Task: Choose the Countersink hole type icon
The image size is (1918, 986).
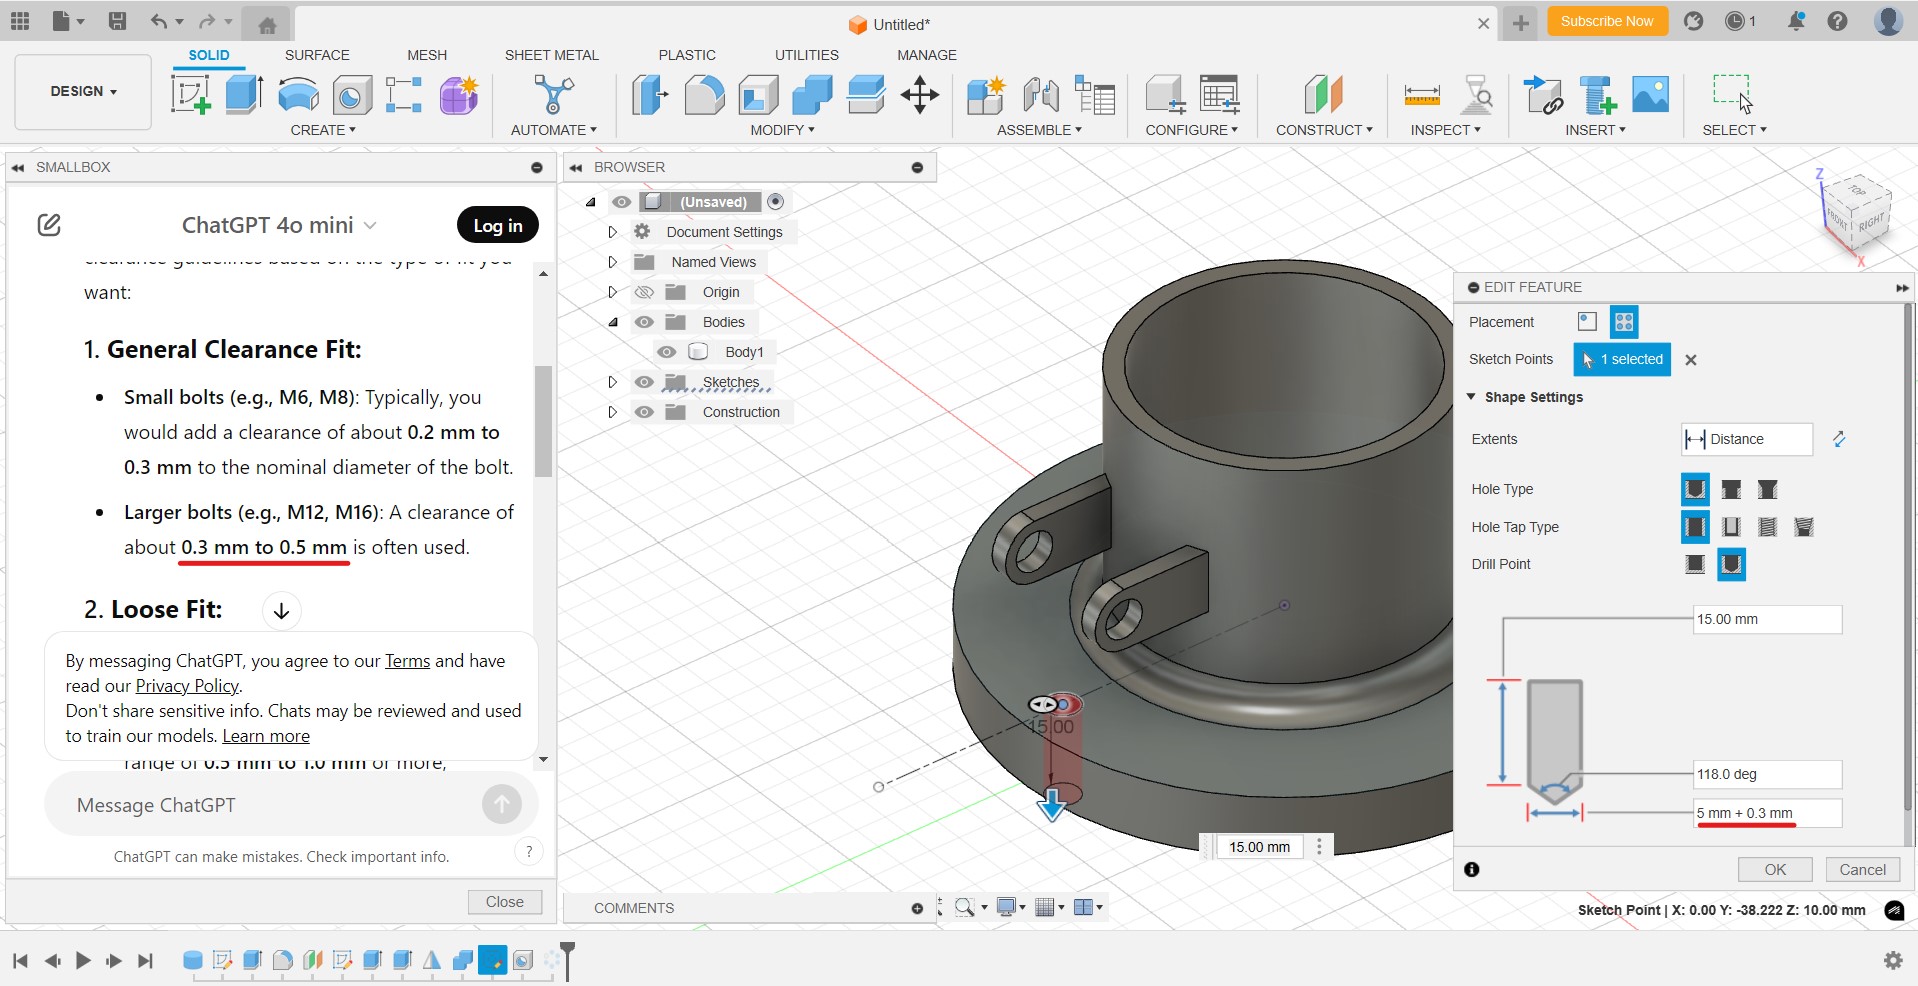Action: click(1767, 489)
